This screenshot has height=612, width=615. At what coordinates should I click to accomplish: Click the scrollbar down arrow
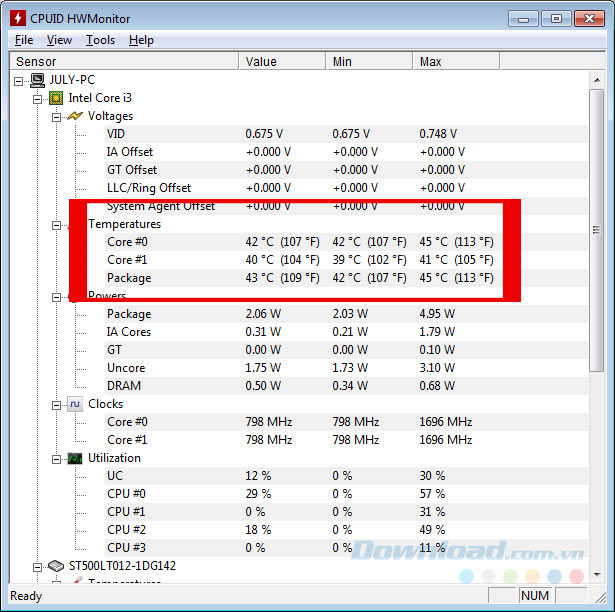pyautogui.click(x=597, y=574)
